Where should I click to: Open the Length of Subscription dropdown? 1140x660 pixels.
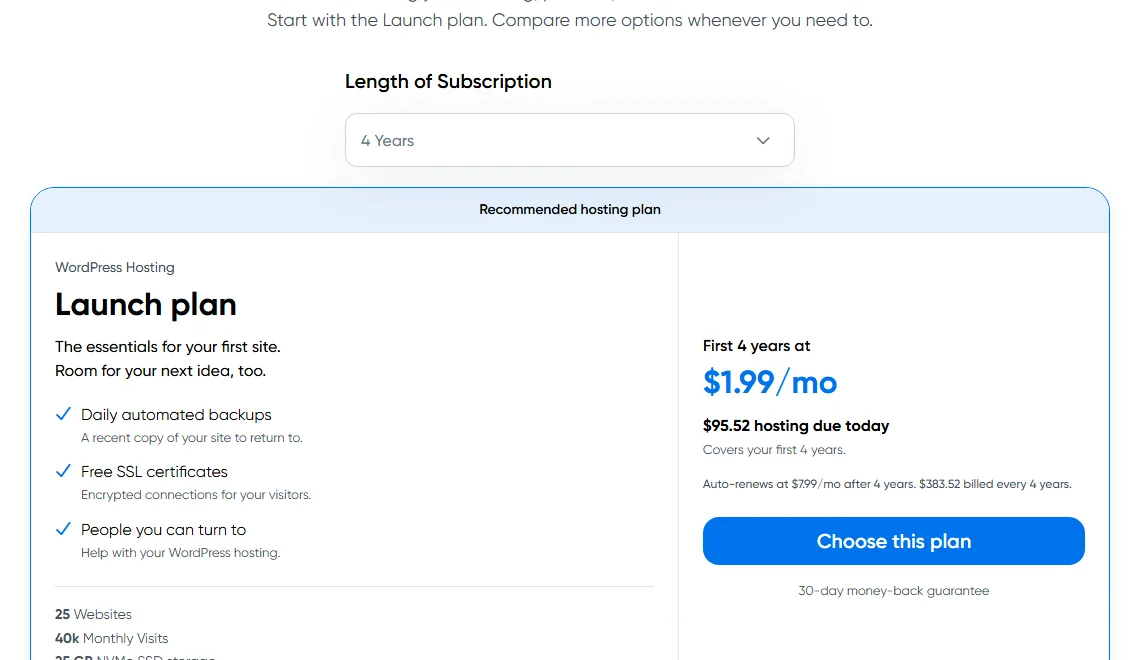click(x=569, y=140)
